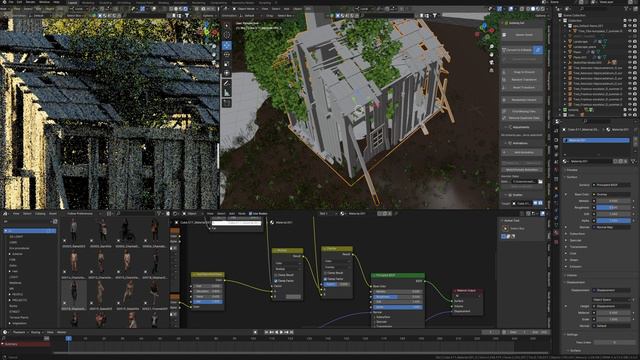Hide the Plane object in outliner
Image resolution: width=640 pixels, height=360 pixels.
tap(631, 52)
